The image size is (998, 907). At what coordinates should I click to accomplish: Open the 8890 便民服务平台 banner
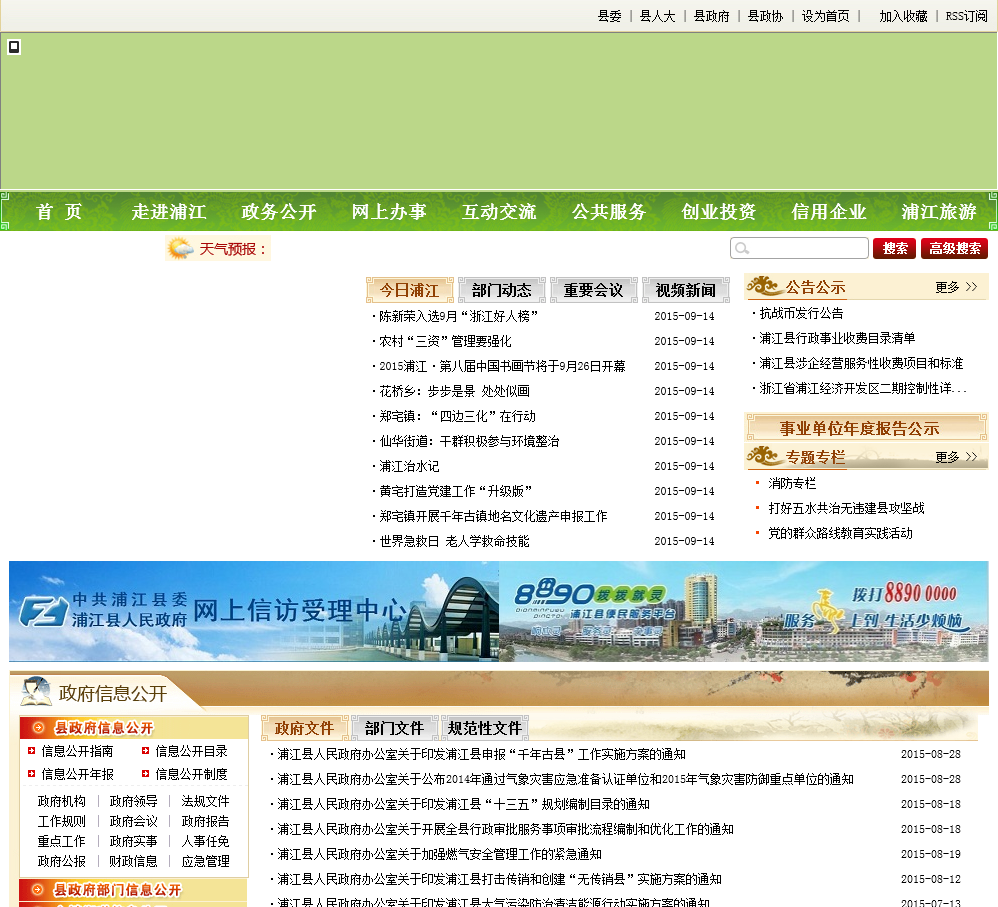click(743, 611)
